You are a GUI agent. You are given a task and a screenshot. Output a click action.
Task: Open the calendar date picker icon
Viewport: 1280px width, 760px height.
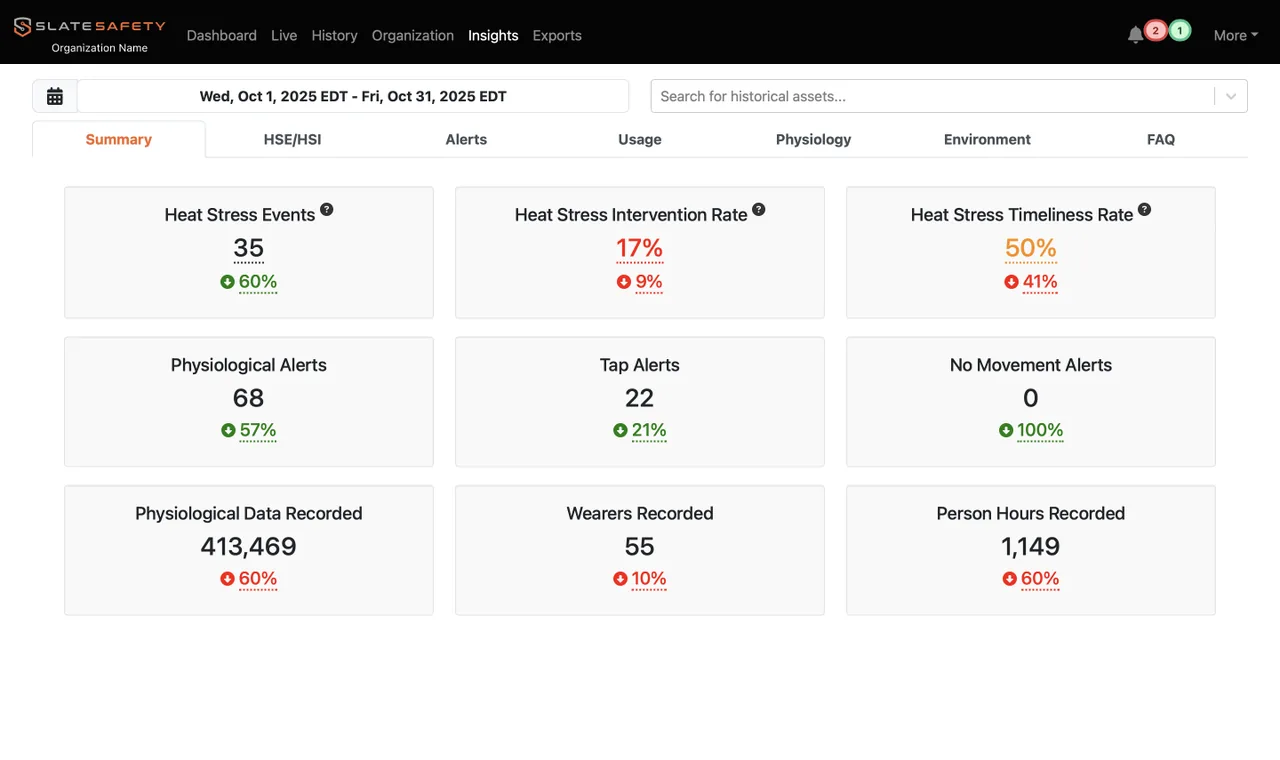point(55,96)
